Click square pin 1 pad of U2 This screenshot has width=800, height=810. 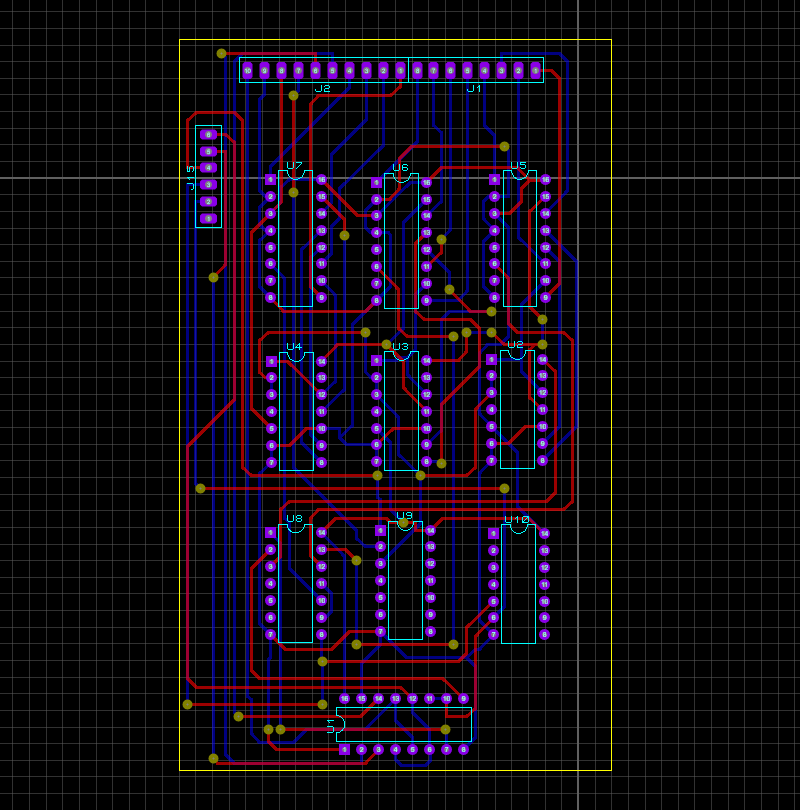pos(491,360)
